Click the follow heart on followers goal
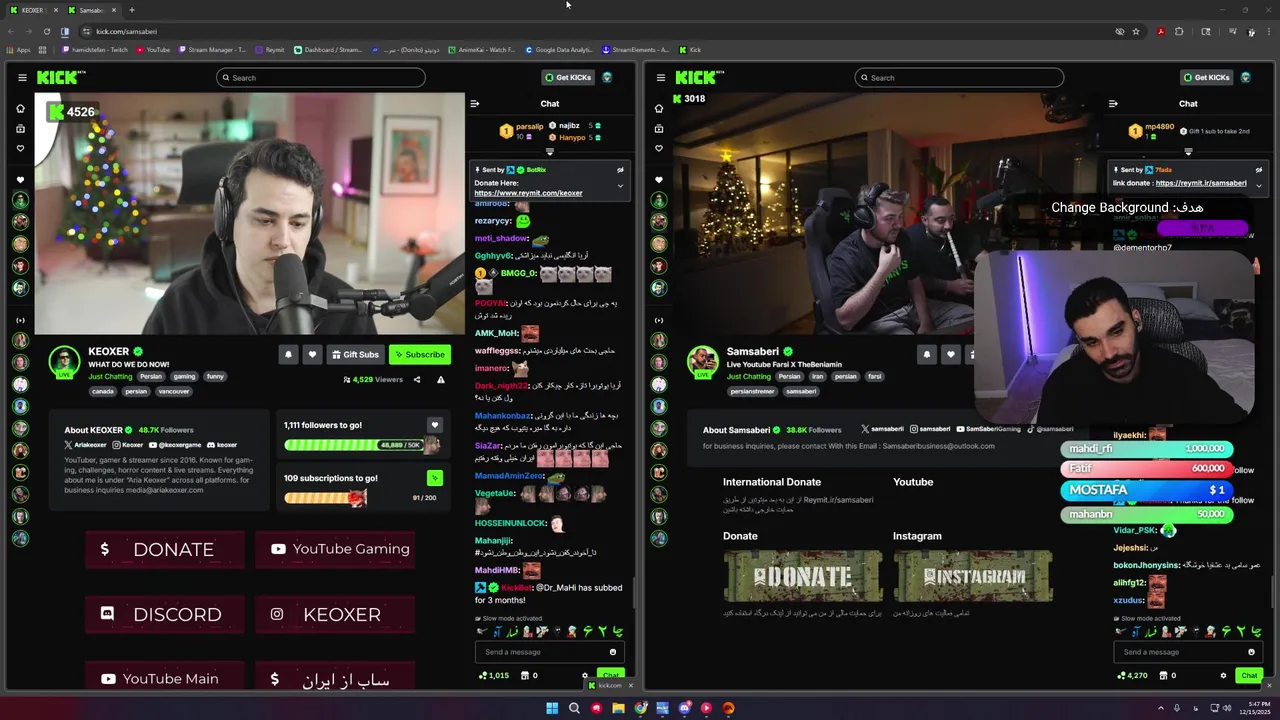The width and height of the screenshot is (1280, 720). click(434, 425)
